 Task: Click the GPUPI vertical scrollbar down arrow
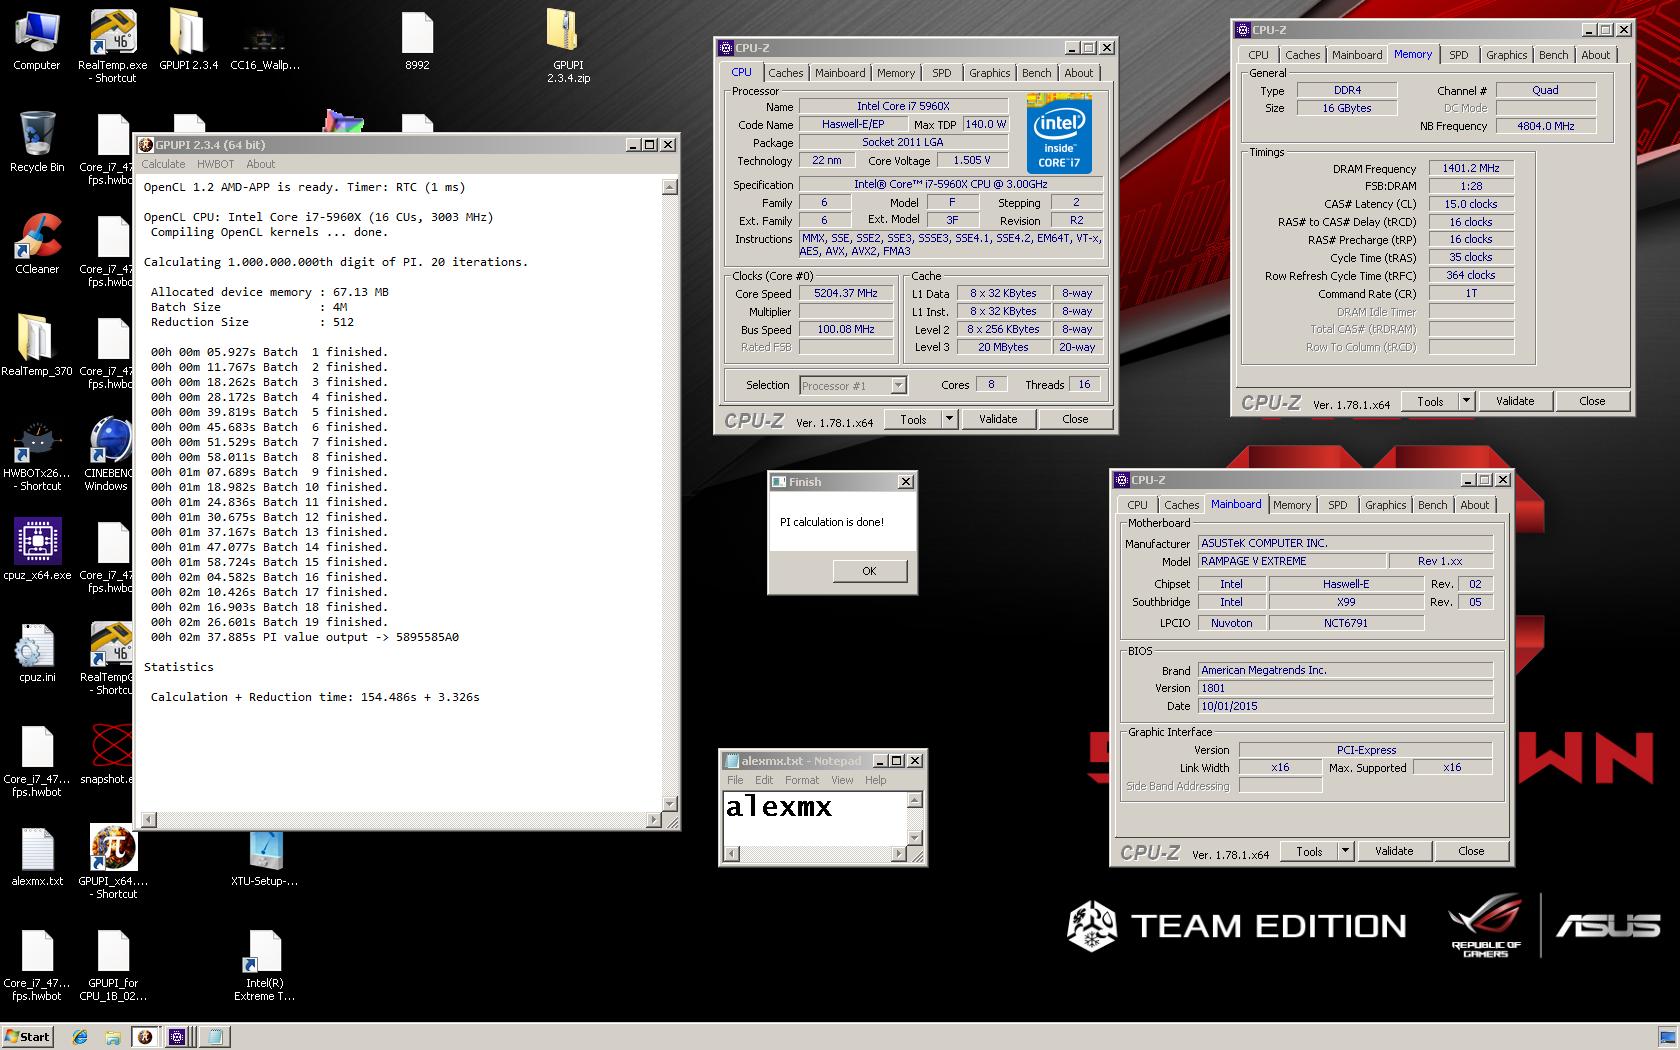[670, 803]
